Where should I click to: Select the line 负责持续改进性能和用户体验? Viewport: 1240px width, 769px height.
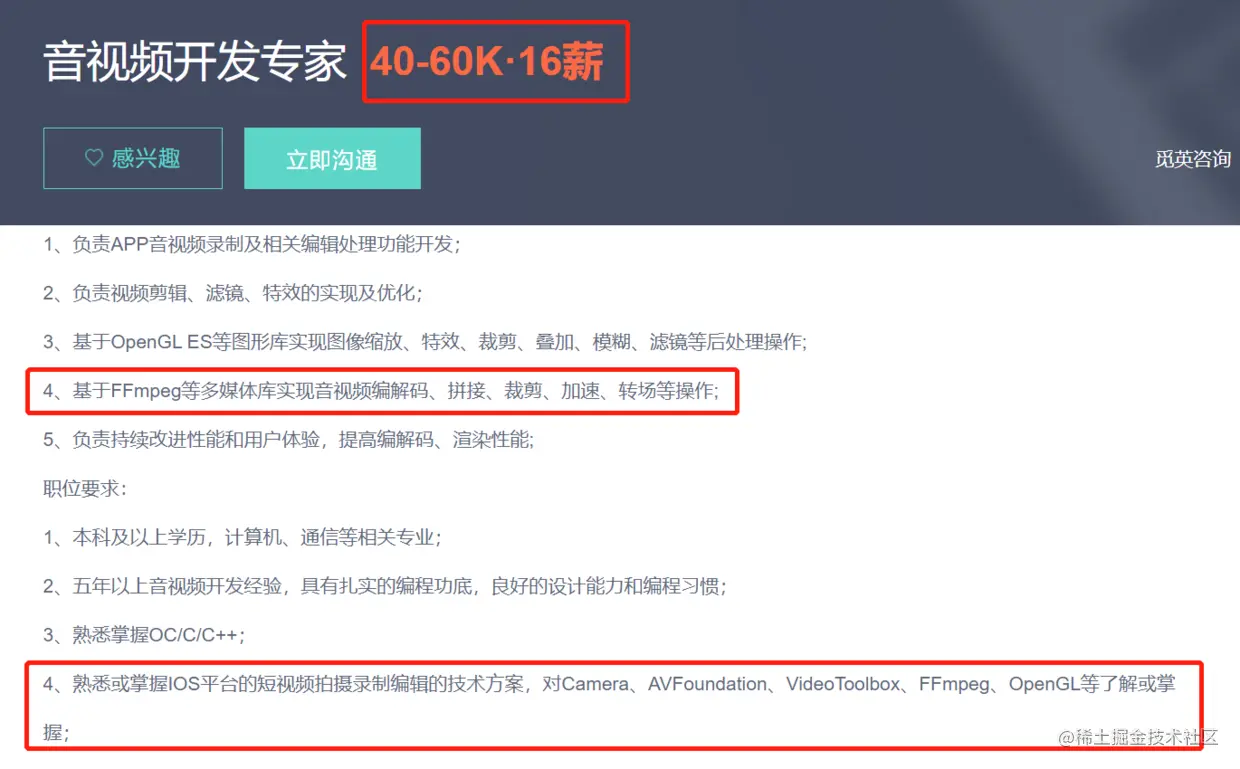289,440
